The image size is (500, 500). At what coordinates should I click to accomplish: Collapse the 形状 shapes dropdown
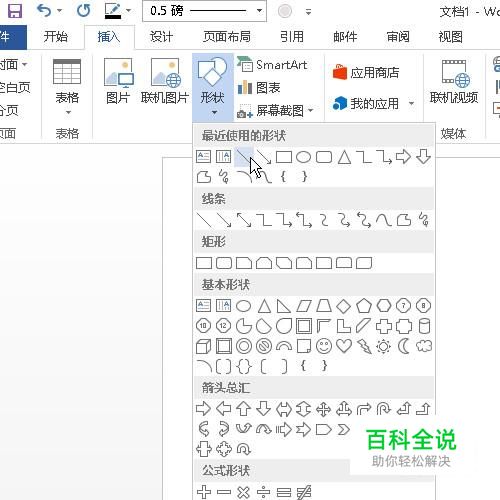pos(213,87)
